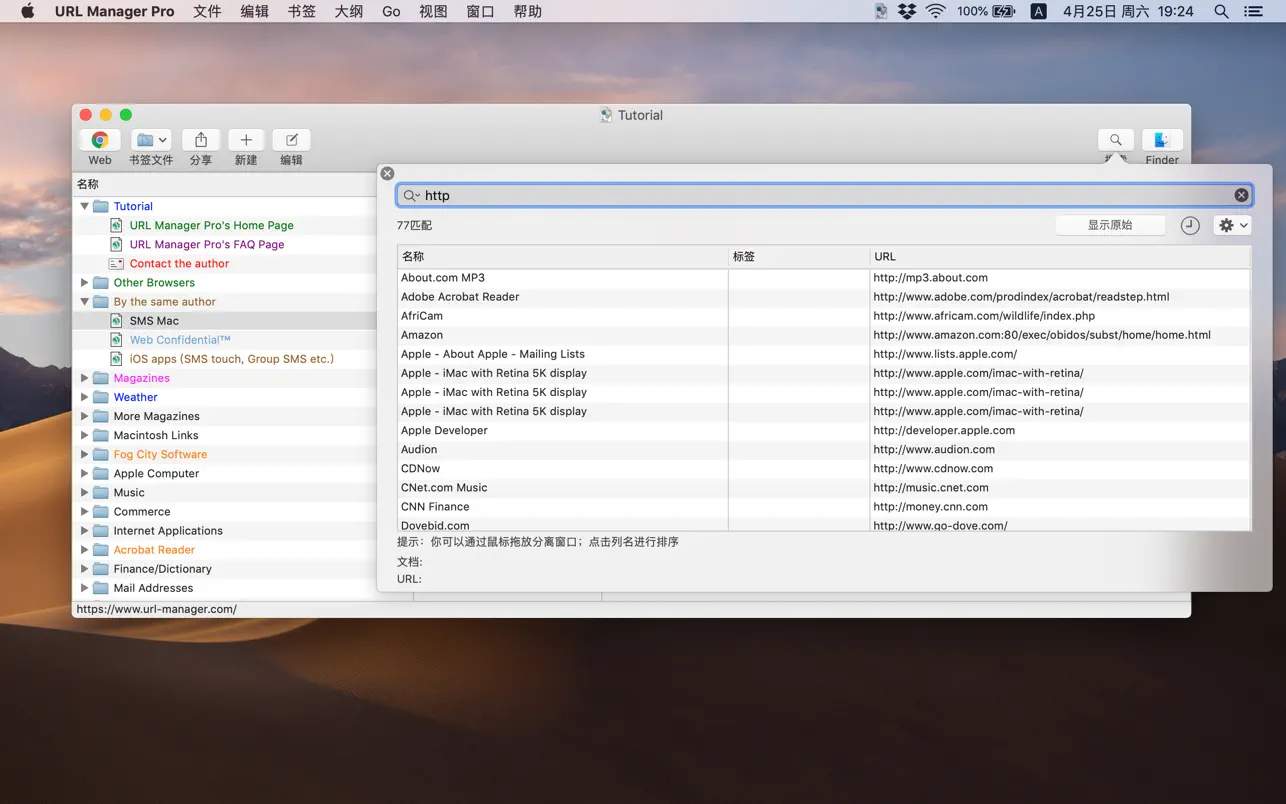Select the CDNow search result
The width and height of the screenshot is (1286, 804).
pos(824,468)
